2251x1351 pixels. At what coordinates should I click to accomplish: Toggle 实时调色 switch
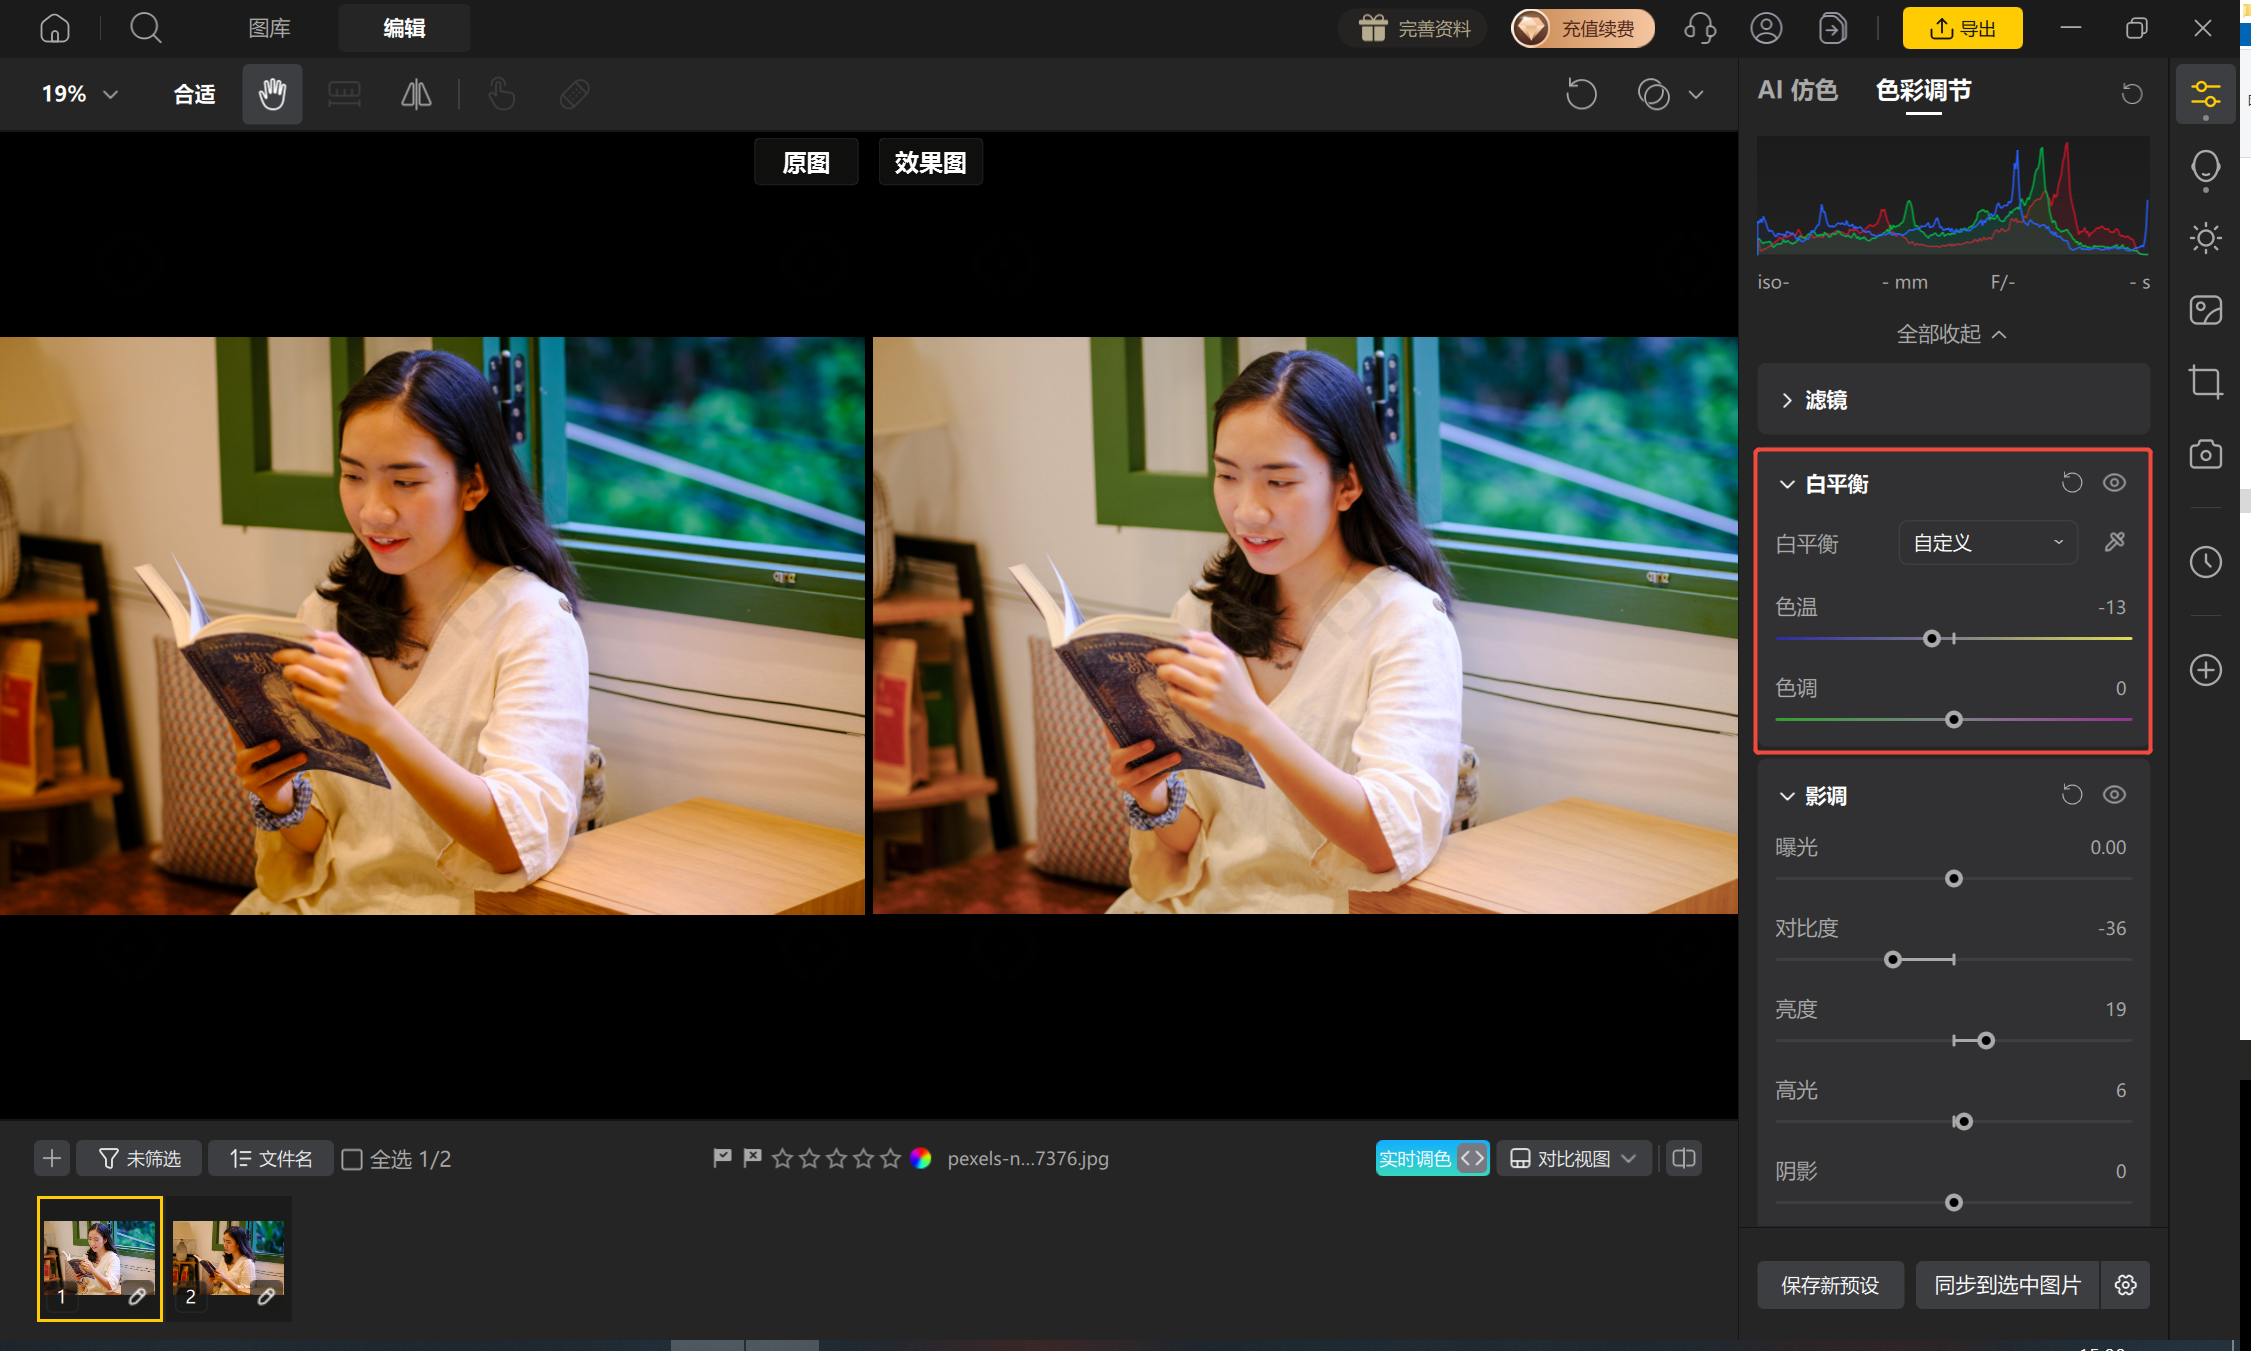pos(1432,1158)
